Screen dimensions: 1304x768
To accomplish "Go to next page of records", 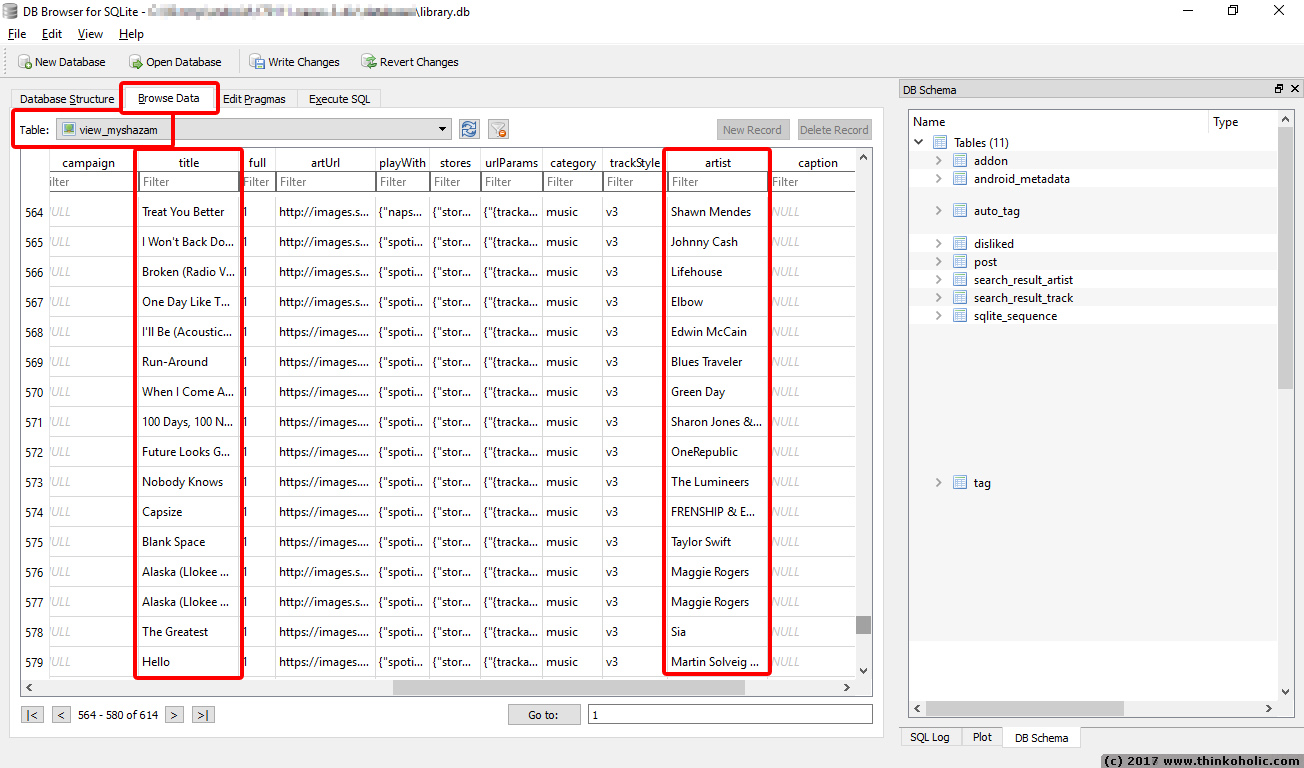I will 174,715.
